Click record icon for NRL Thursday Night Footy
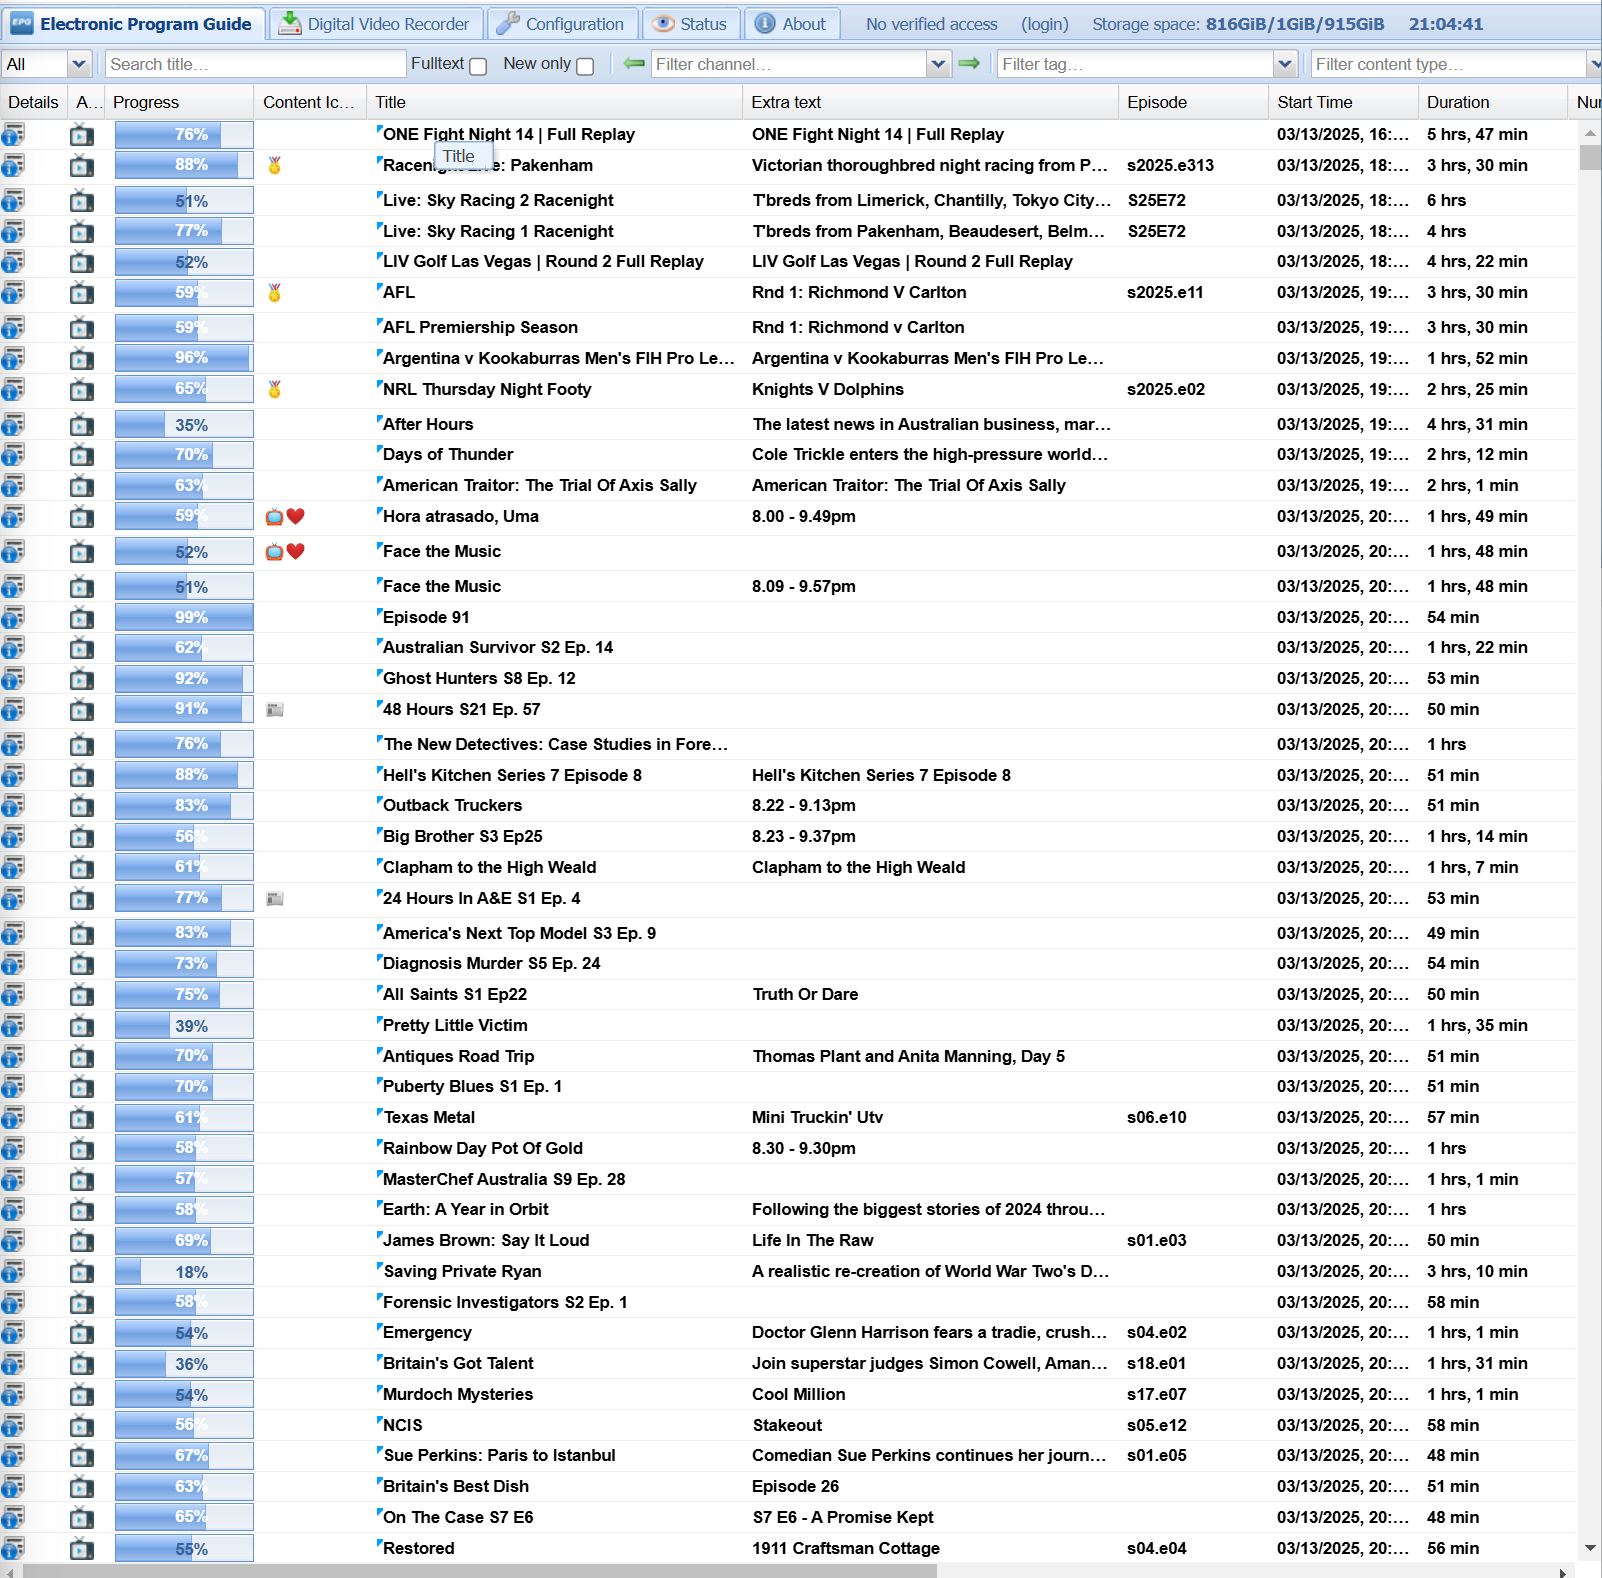Viewport: 1602px width, 1578px height. point(82,390)
